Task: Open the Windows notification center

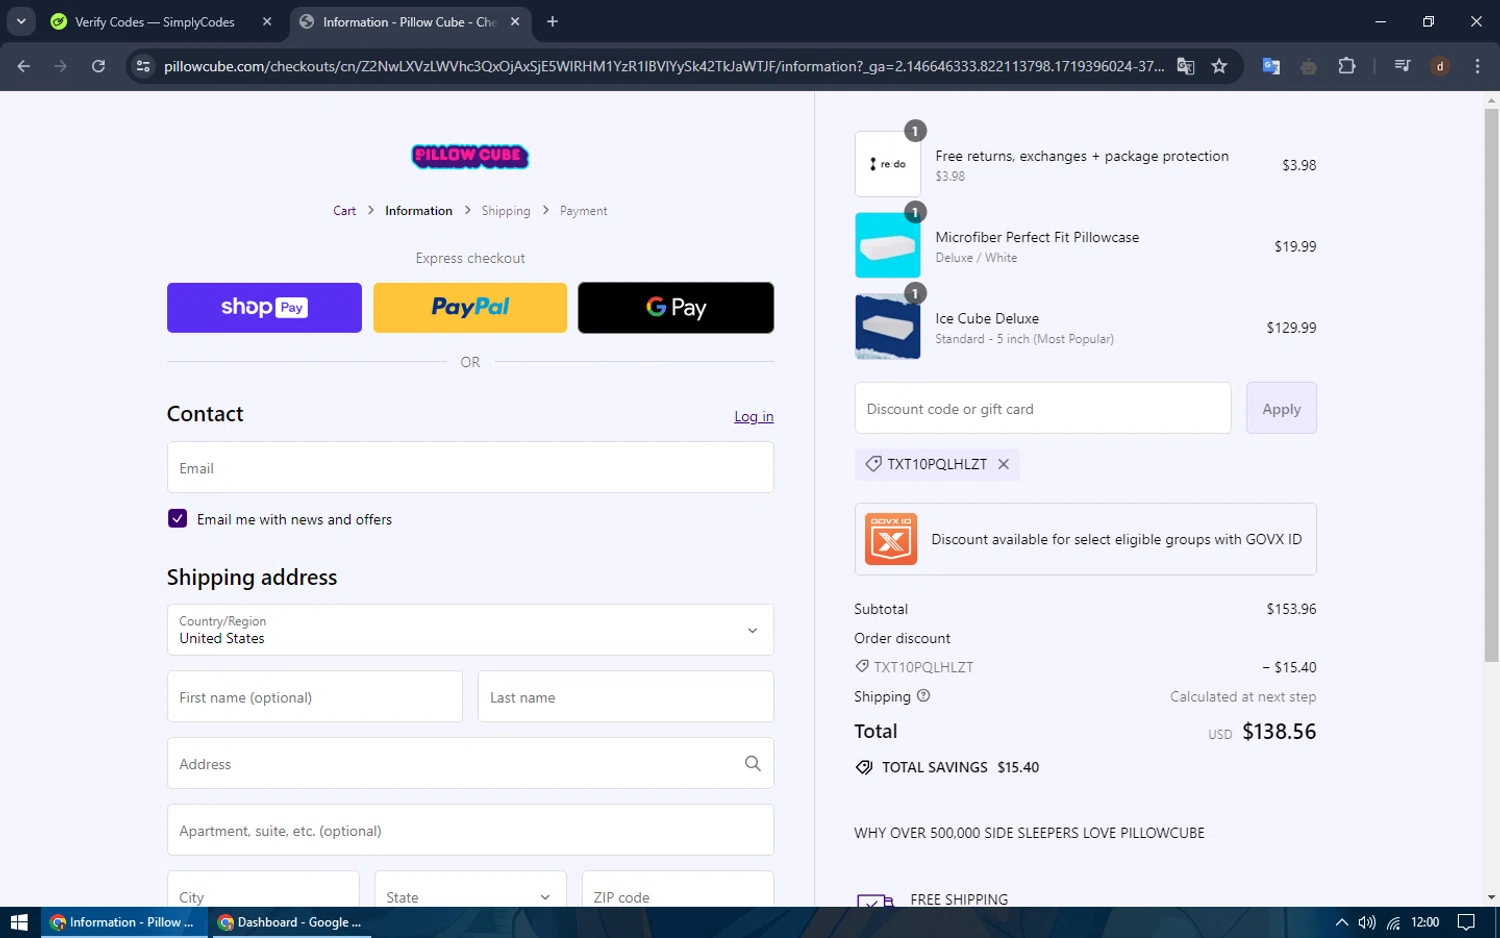Action: [1466, 922]
